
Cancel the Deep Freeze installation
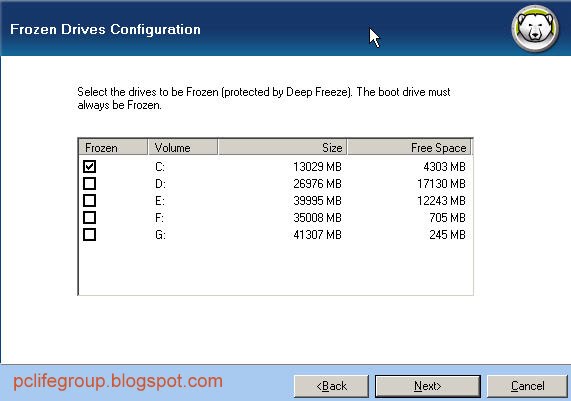(527, 386)
